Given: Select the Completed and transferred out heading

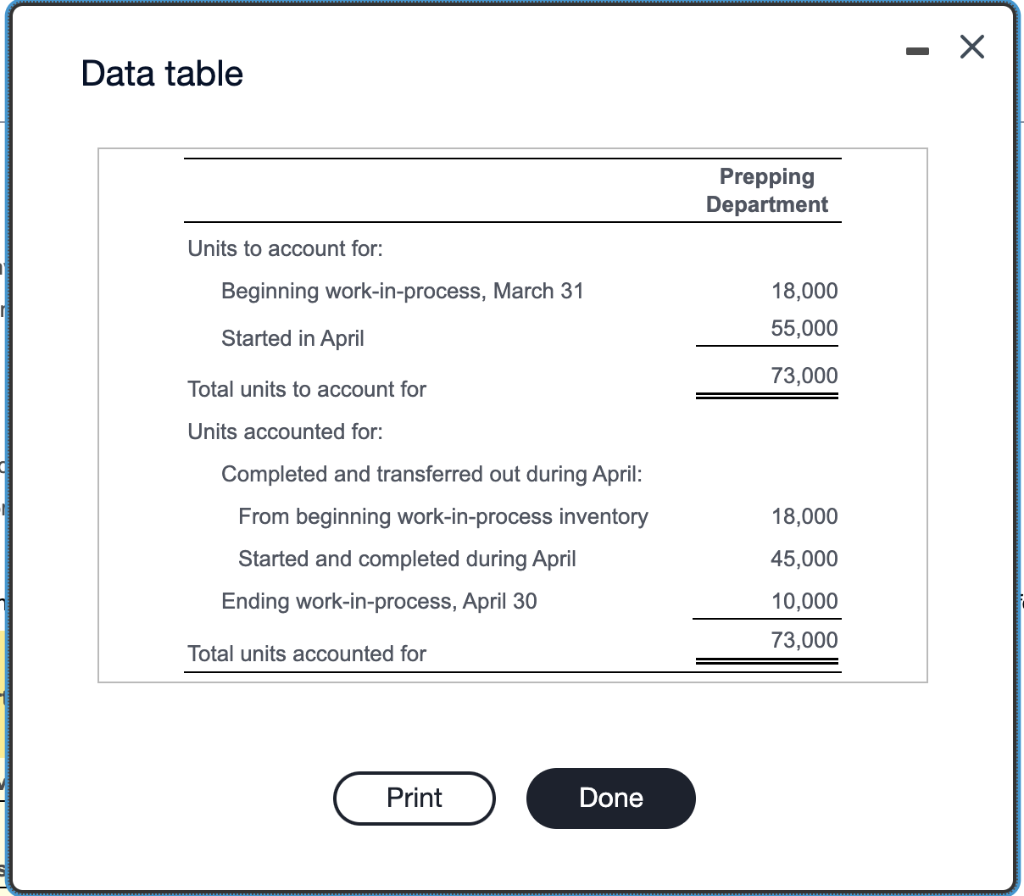Looking at the screenshot, I should coord(430,474).
